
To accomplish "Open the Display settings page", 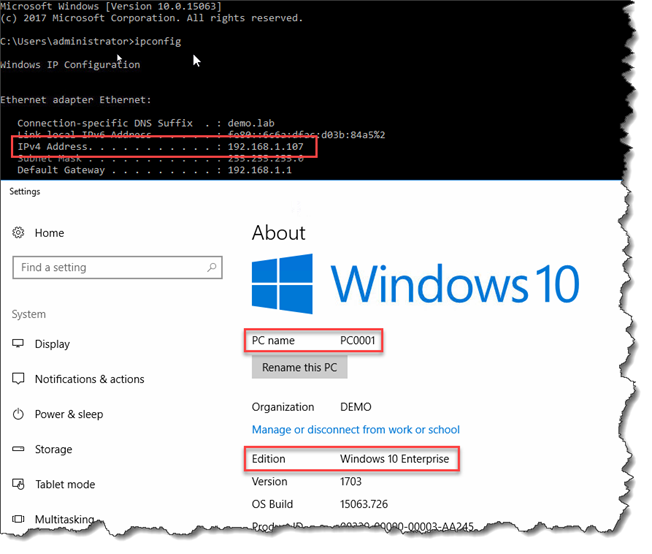I will (x=52, y=344).
